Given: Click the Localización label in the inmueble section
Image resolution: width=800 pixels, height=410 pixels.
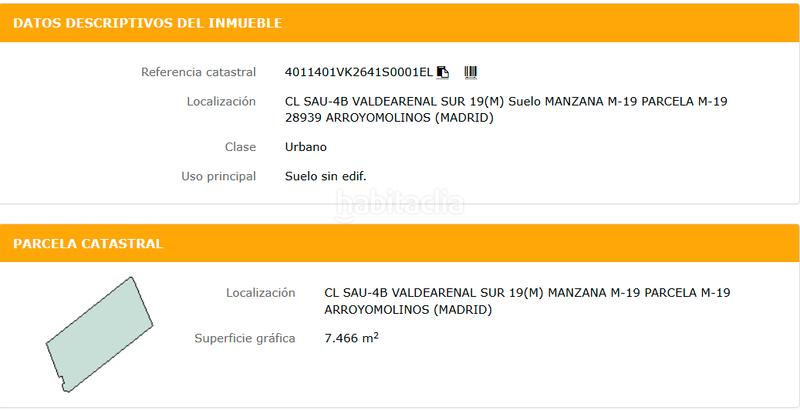Looking at the screenshot, I should tap(221, 101).
